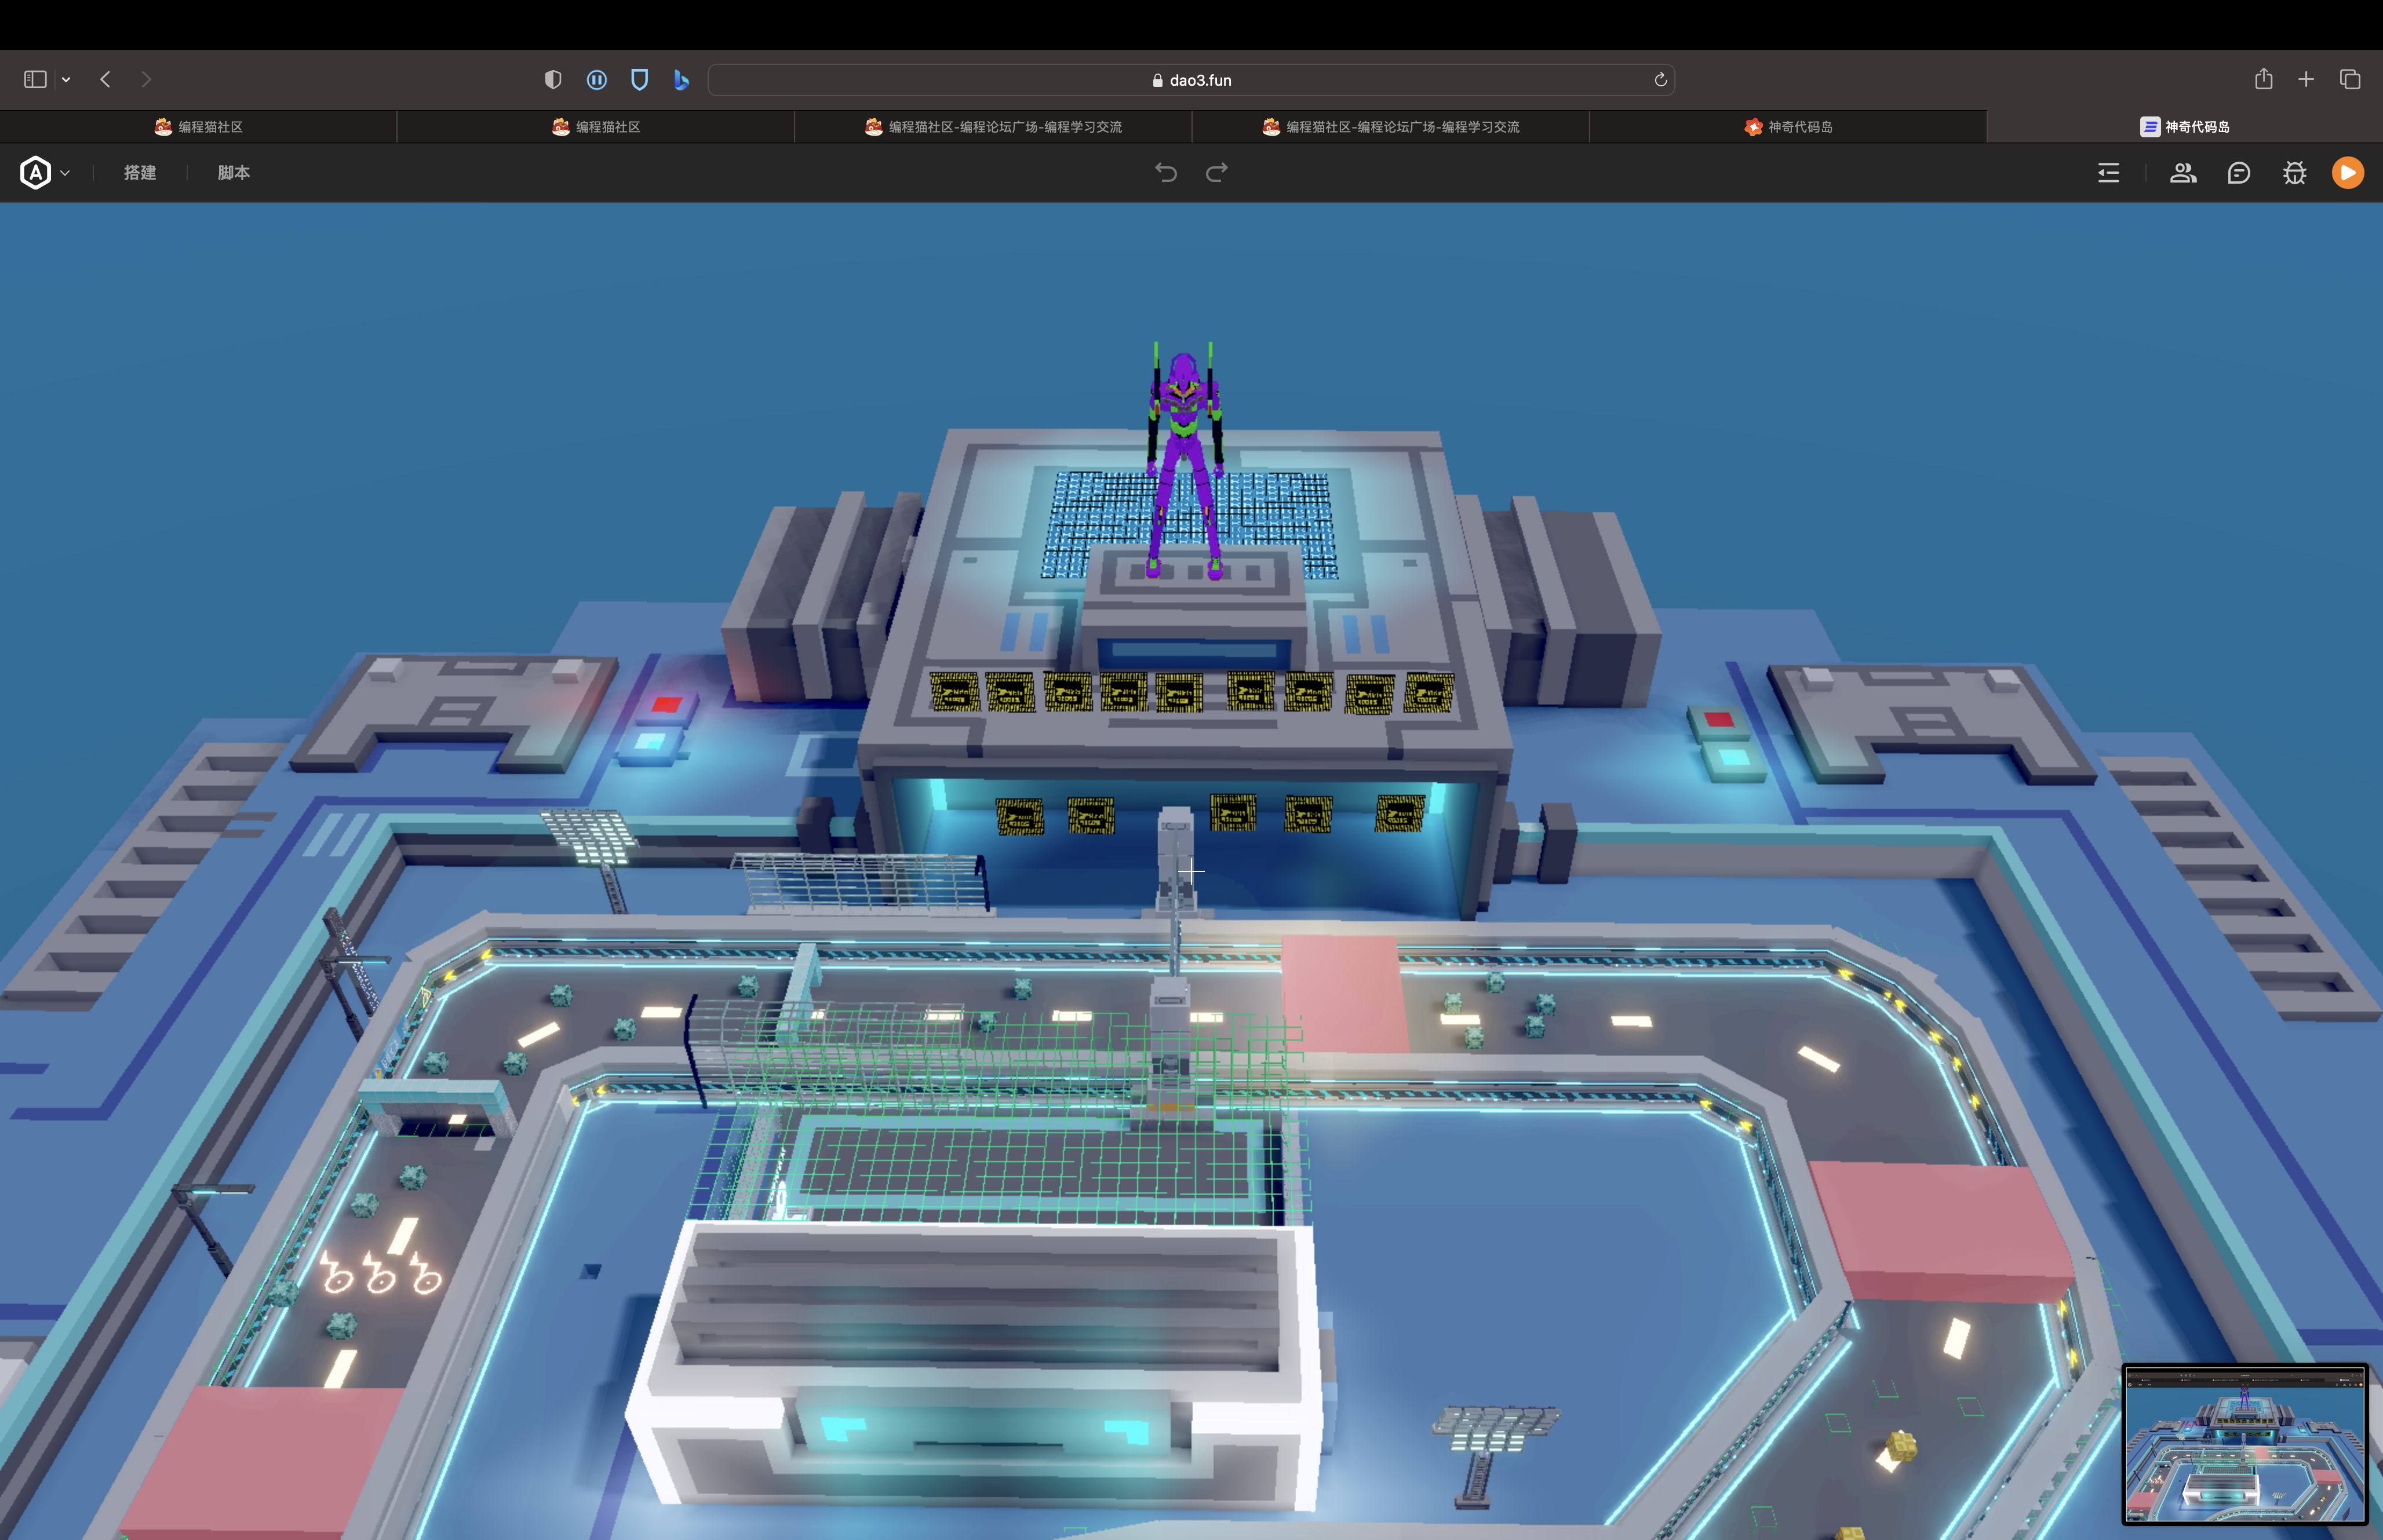Expand the Safari sidebar tab group dropdown

coord(66,79)
